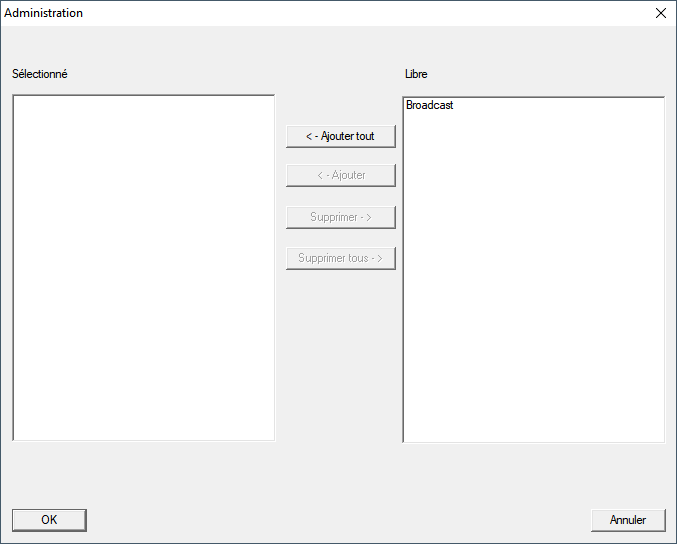
Task: Click blank dialog area between OK and Annuler
Action: pos(340,520)
